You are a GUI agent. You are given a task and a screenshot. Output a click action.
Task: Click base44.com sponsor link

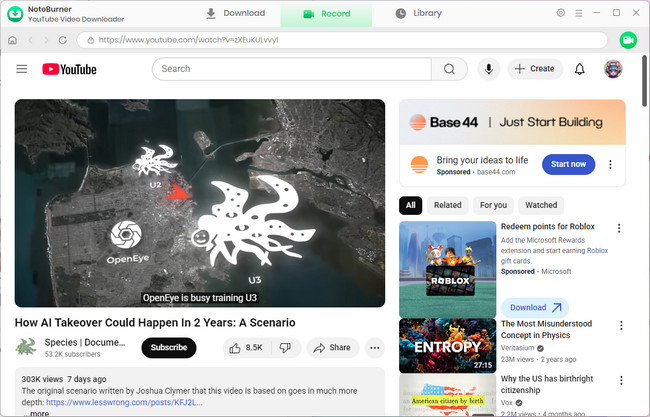click(x=496, y=172)
